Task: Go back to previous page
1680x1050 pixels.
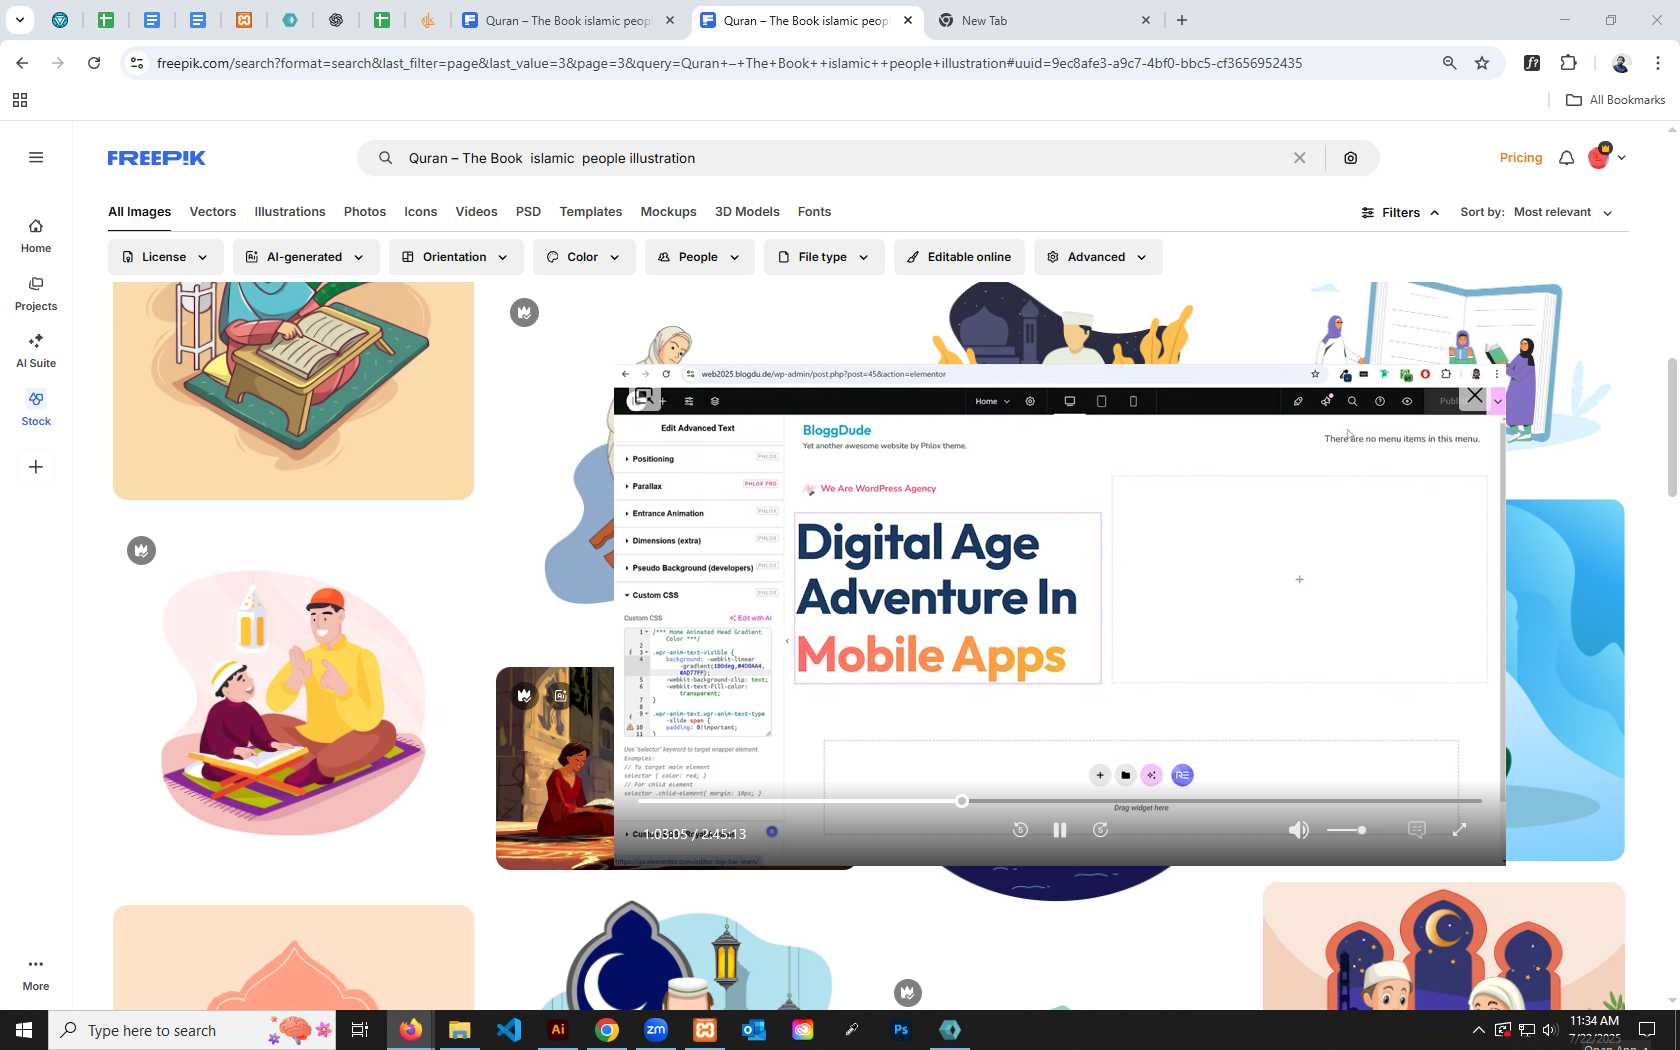Action: coord(22,63)
